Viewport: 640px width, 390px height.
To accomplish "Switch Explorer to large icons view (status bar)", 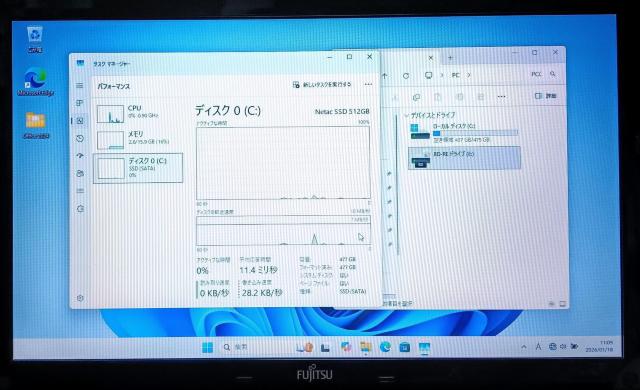I will click(x=562, y=304).
